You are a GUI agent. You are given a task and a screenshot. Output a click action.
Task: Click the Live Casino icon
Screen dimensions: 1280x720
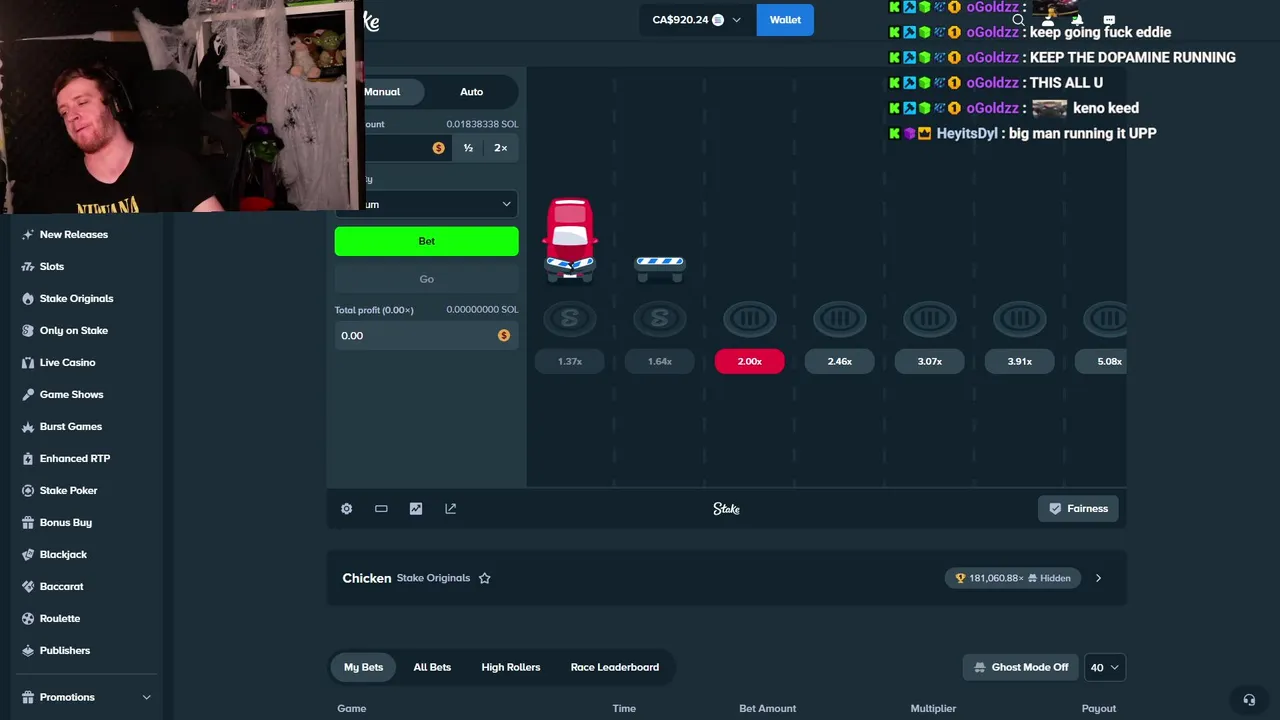point(28,362)
